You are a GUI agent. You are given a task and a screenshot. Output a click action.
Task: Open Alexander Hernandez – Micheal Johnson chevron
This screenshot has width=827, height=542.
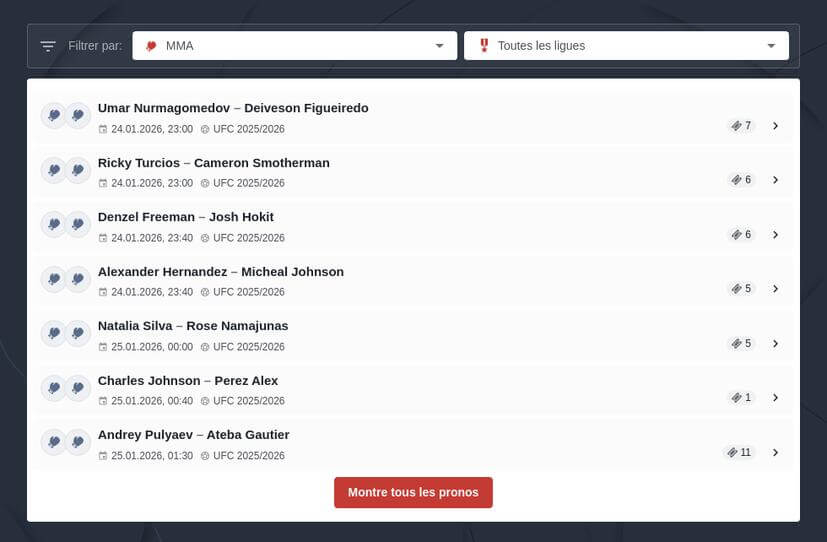(775, 289)
